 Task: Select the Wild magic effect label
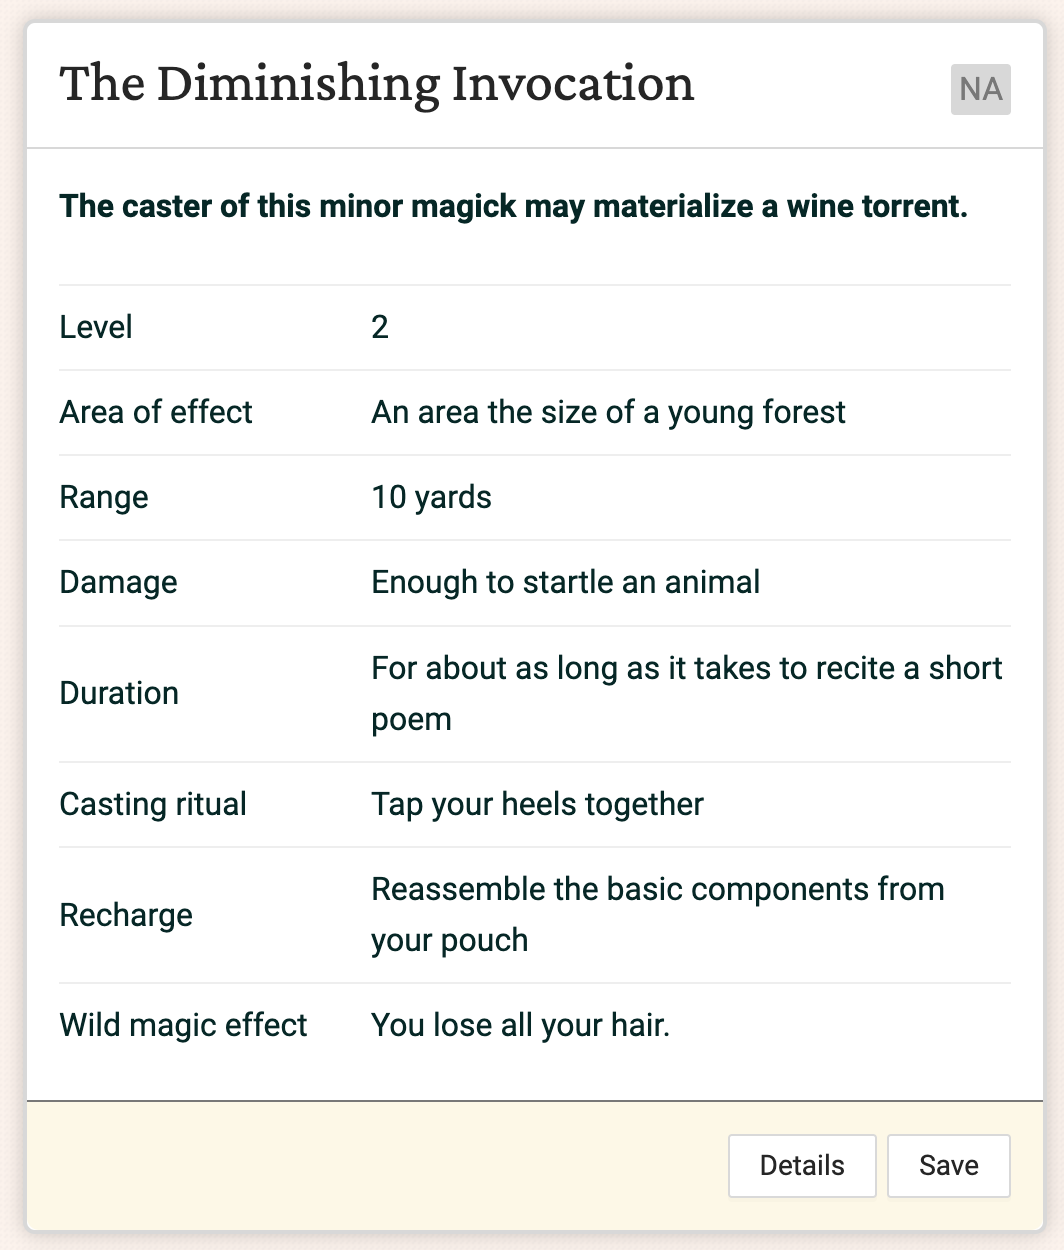(x=183, y=1024)
